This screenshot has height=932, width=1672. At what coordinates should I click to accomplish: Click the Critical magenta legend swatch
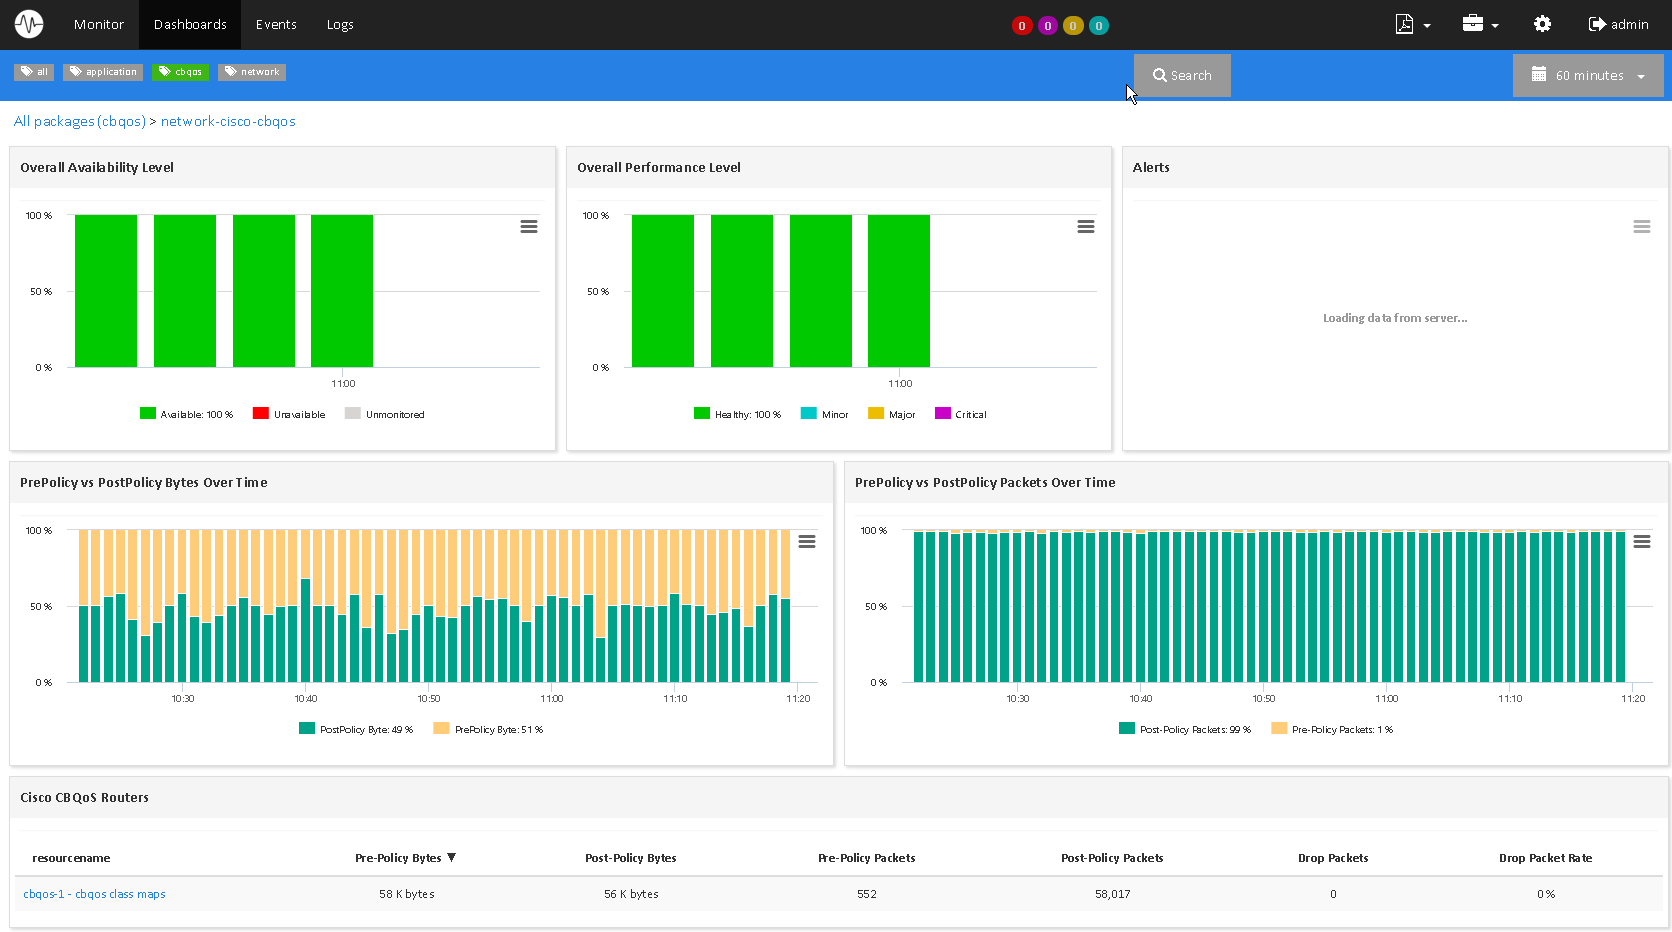942,414
